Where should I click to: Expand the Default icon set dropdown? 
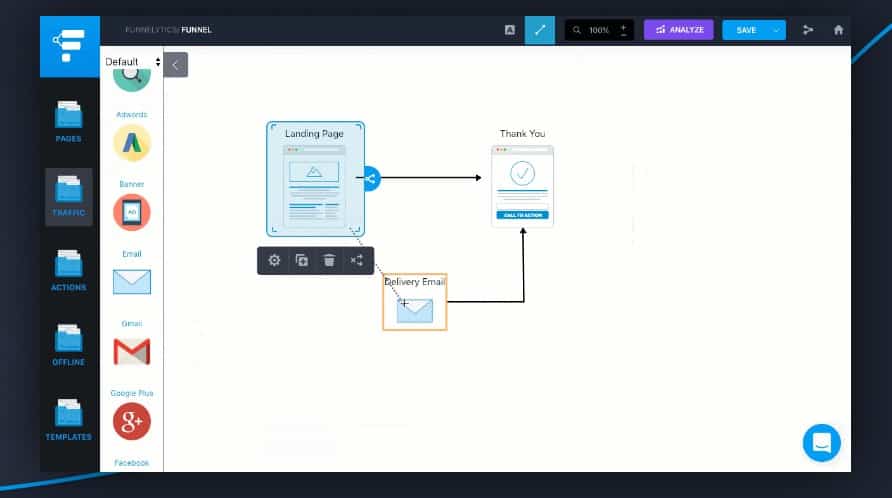tap(132, 61)
